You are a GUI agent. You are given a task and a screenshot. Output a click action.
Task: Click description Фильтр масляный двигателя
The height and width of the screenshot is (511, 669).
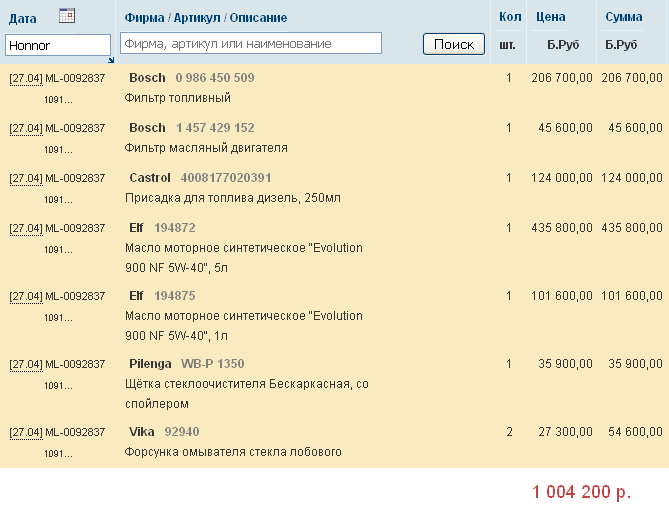(x=206, y=148)
